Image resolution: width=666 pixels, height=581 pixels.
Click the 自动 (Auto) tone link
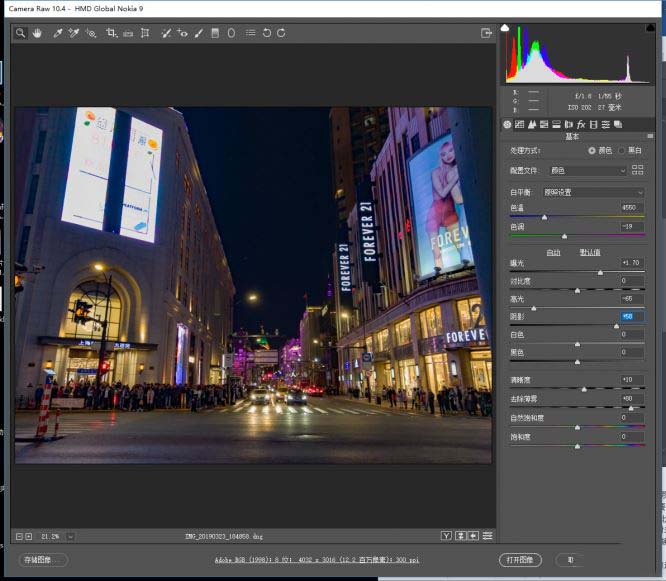[x=553, y=252]
